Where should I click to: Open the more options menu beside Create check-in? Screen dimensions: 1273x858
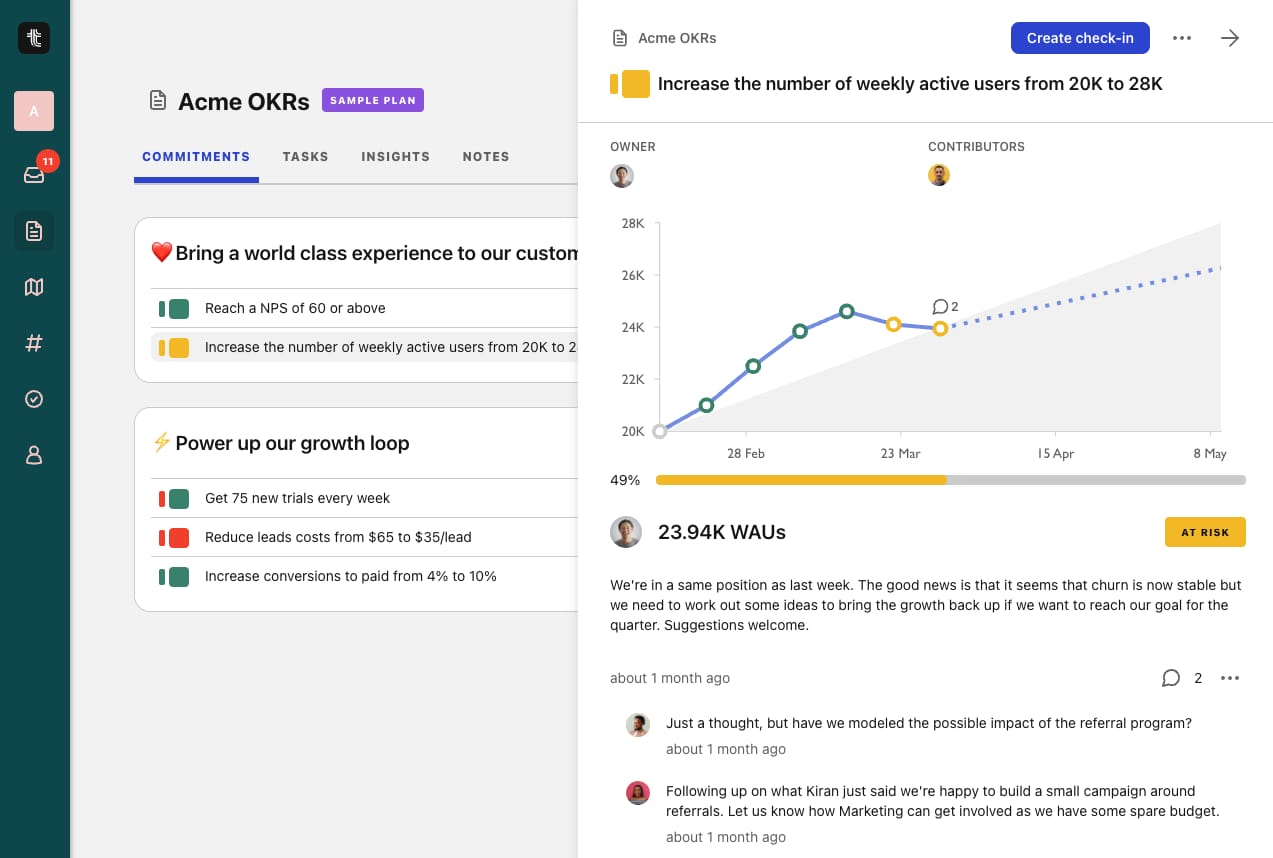coord(1182,38)
